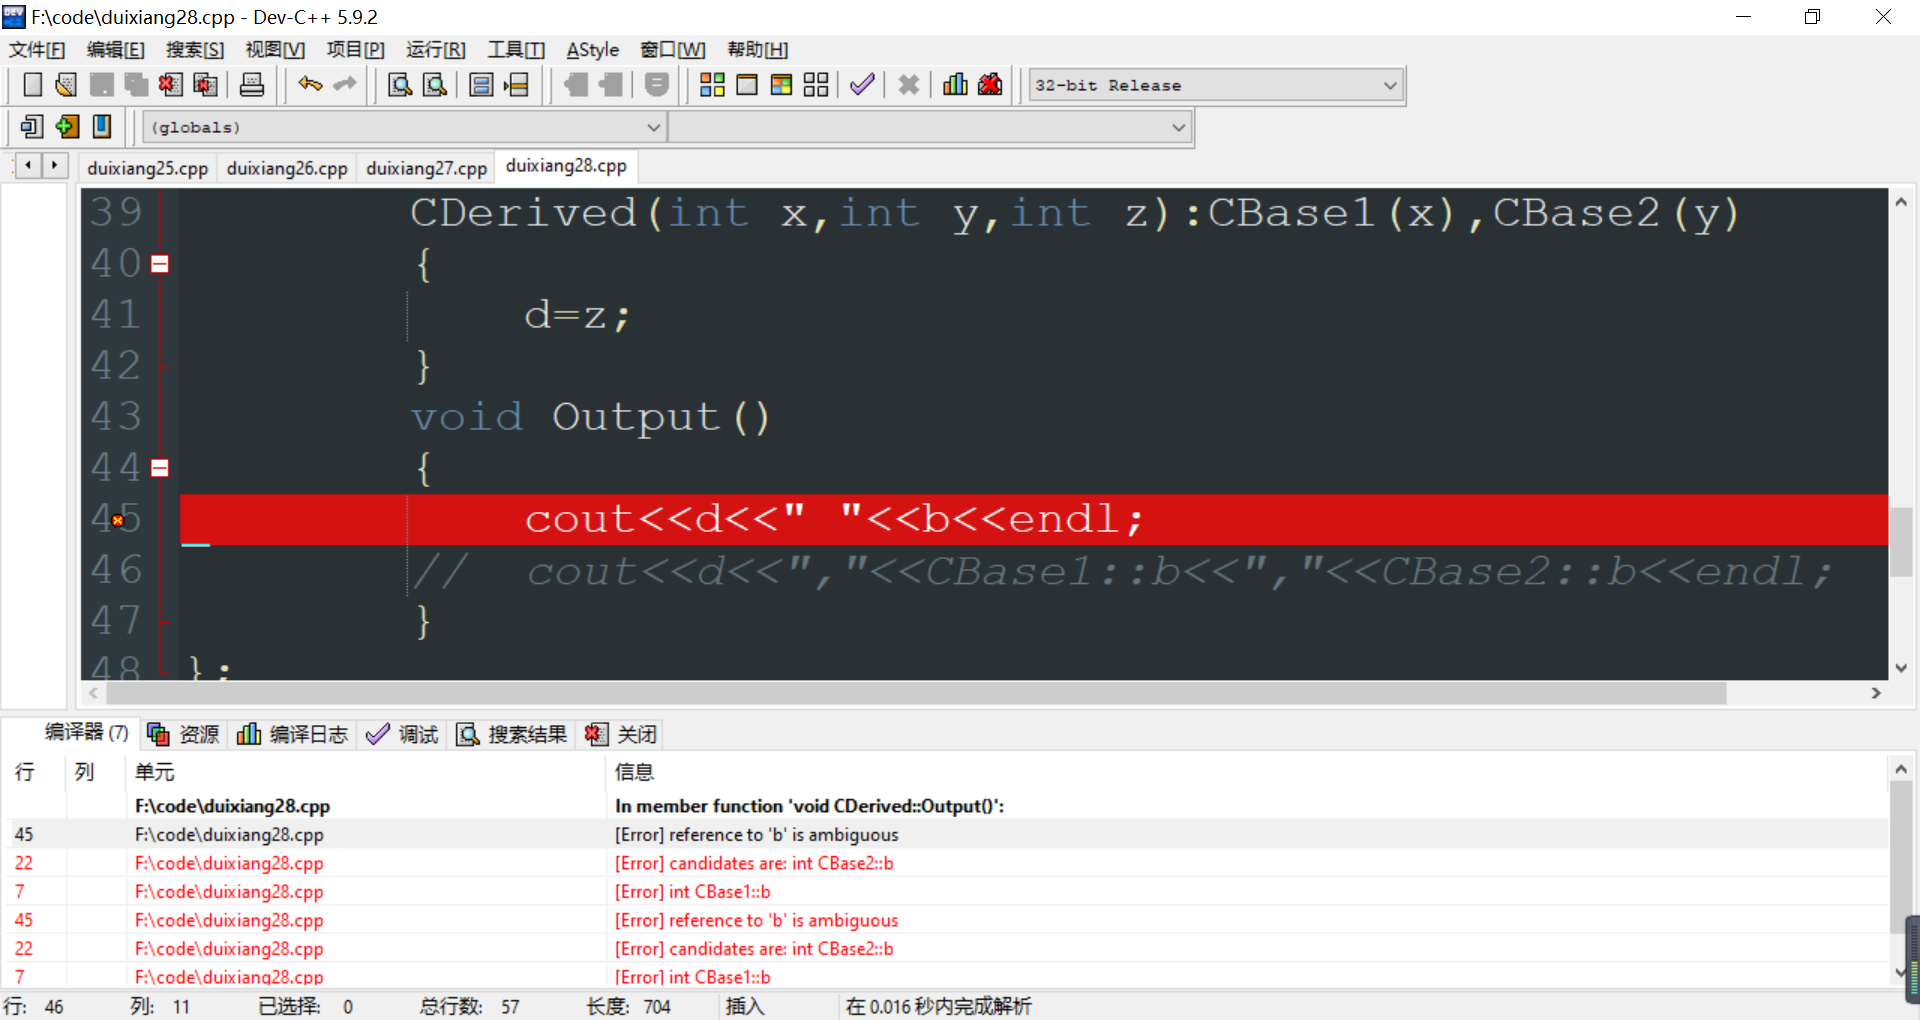Click the Unindent icon
This screenshot has width=1920, height=1020.
[576, 85]
